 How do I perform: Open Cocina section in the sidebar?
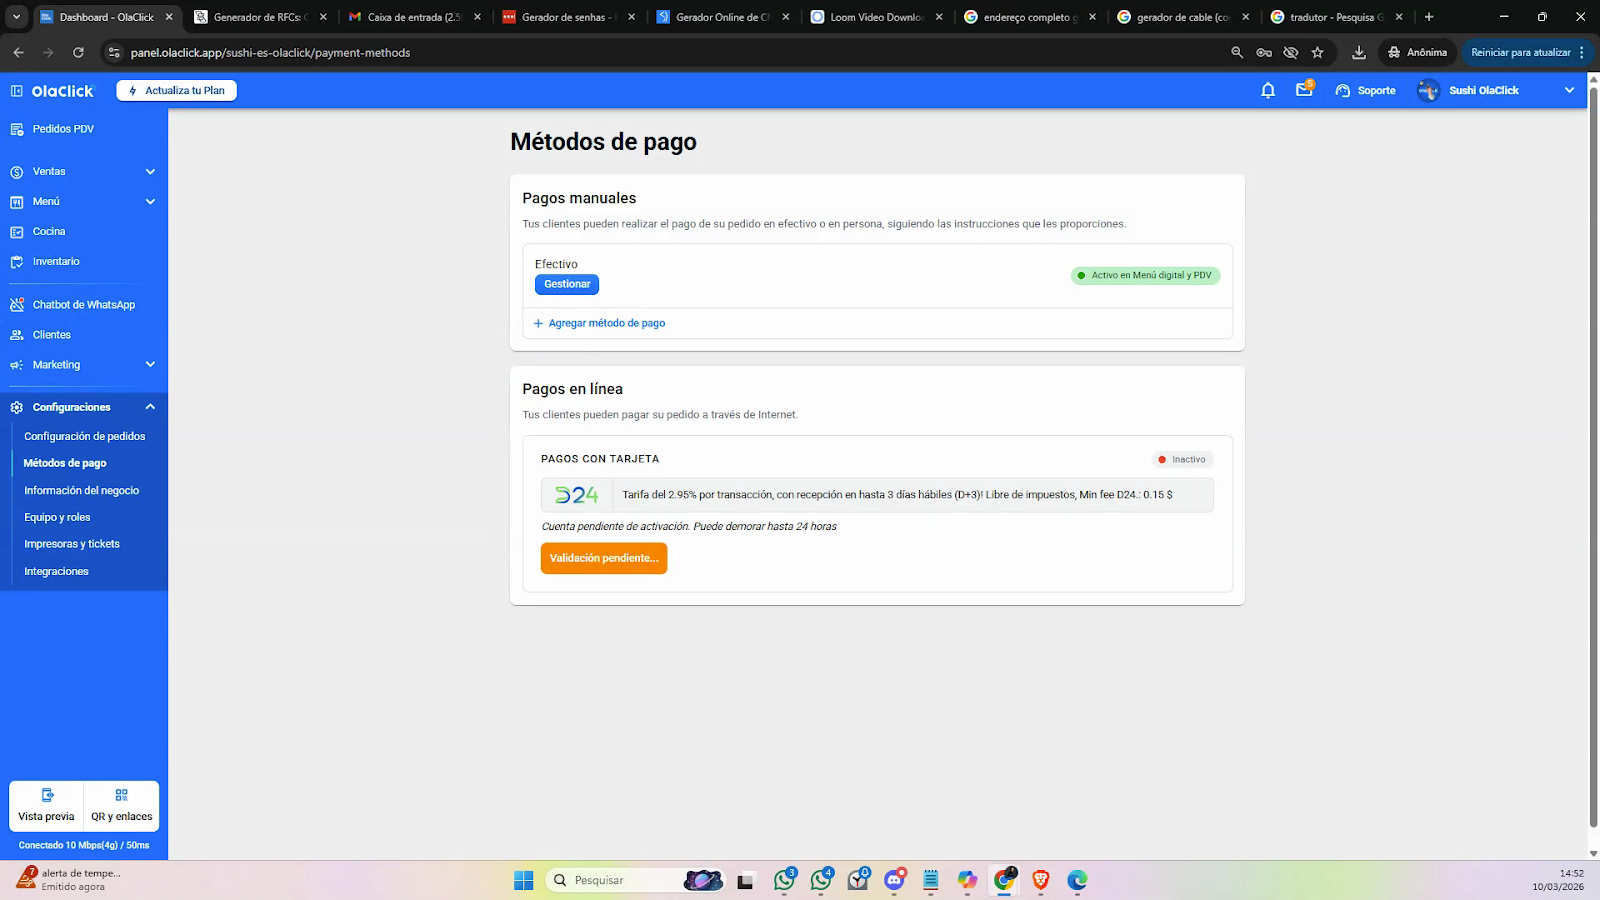point(49,232)
